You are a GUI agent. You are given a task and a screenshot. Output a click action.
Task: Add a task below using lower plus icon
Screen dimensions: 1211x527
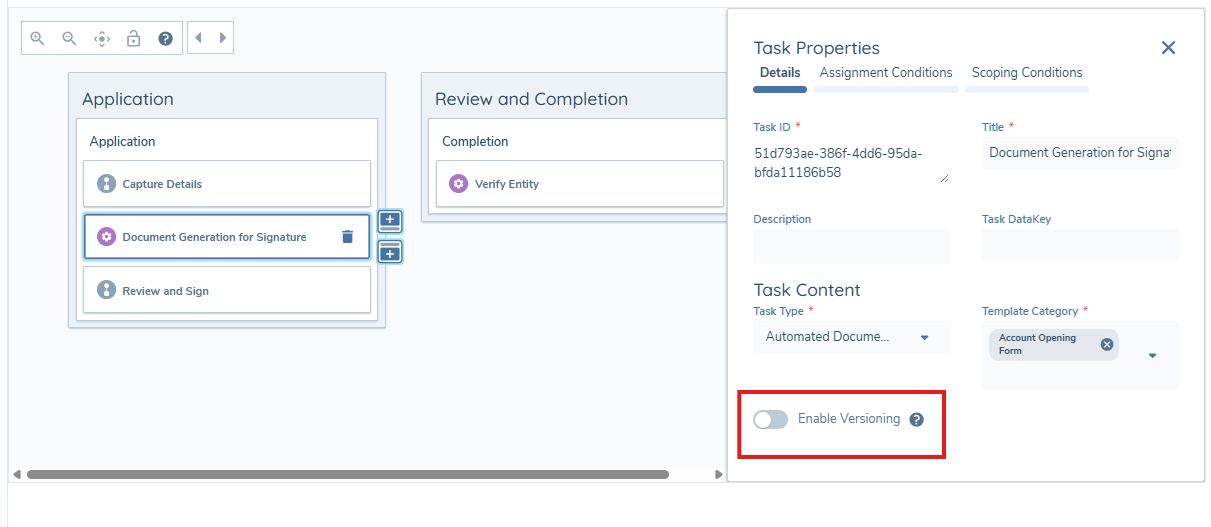(390, 252)
